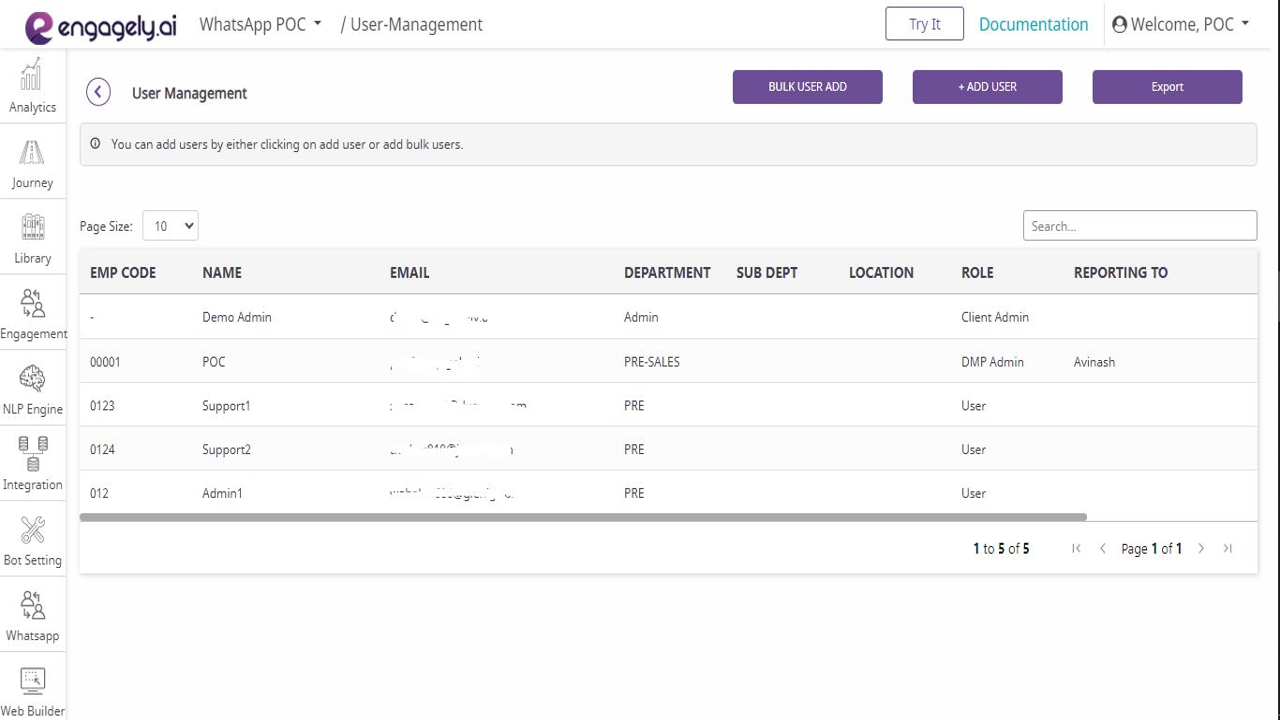Expand the Welcome, POC account menu
The width and height of the screenshot is (1280, 720).
[1181, 24]
